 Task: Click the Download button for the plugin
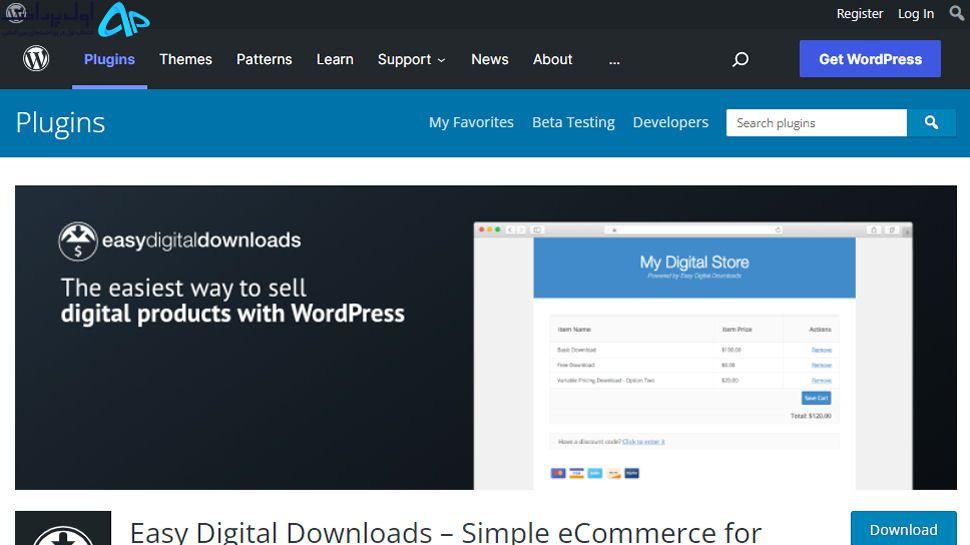pyautogui.click(x=903, y=529)
